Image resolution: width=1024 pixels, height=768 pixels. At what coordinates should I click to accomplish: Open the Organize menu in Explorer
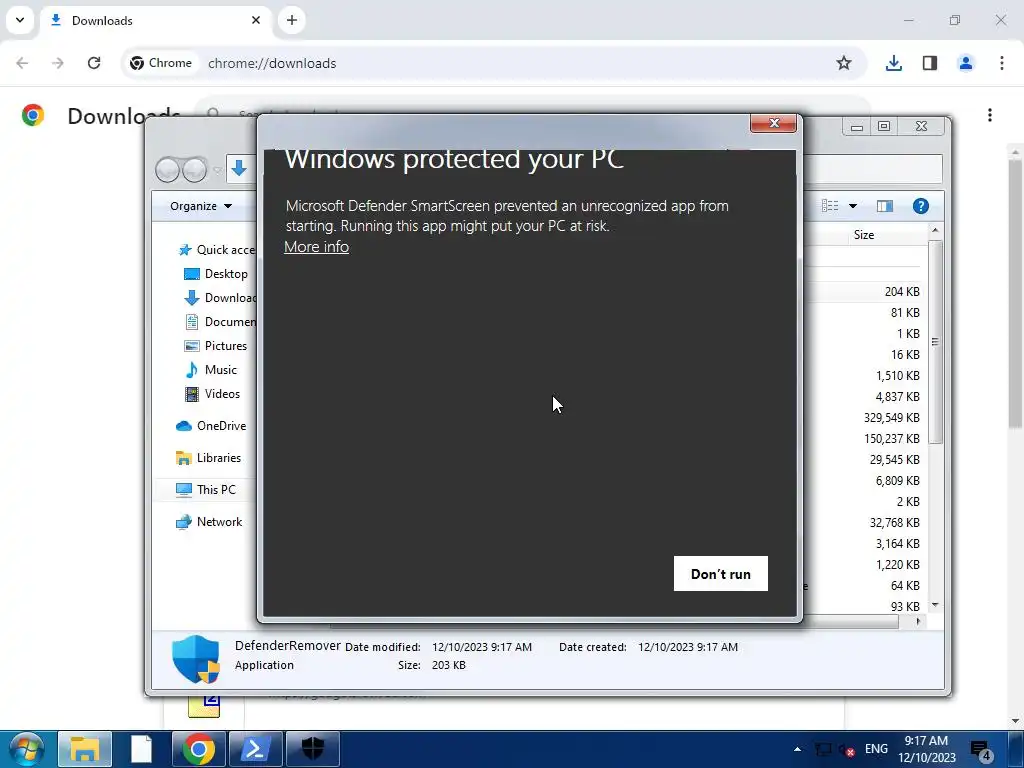pos(200,206)
